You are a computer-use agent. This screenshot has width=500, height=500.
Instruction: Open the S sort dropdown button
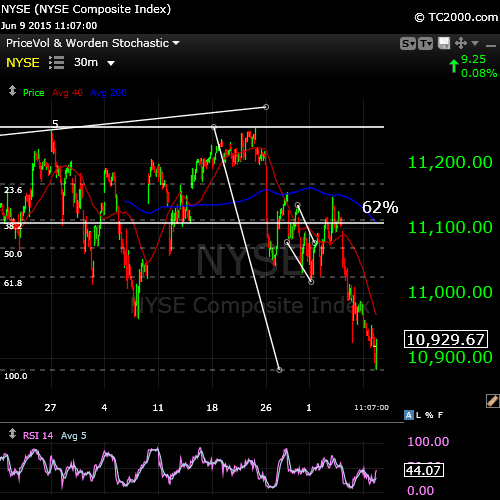(408, 44)
